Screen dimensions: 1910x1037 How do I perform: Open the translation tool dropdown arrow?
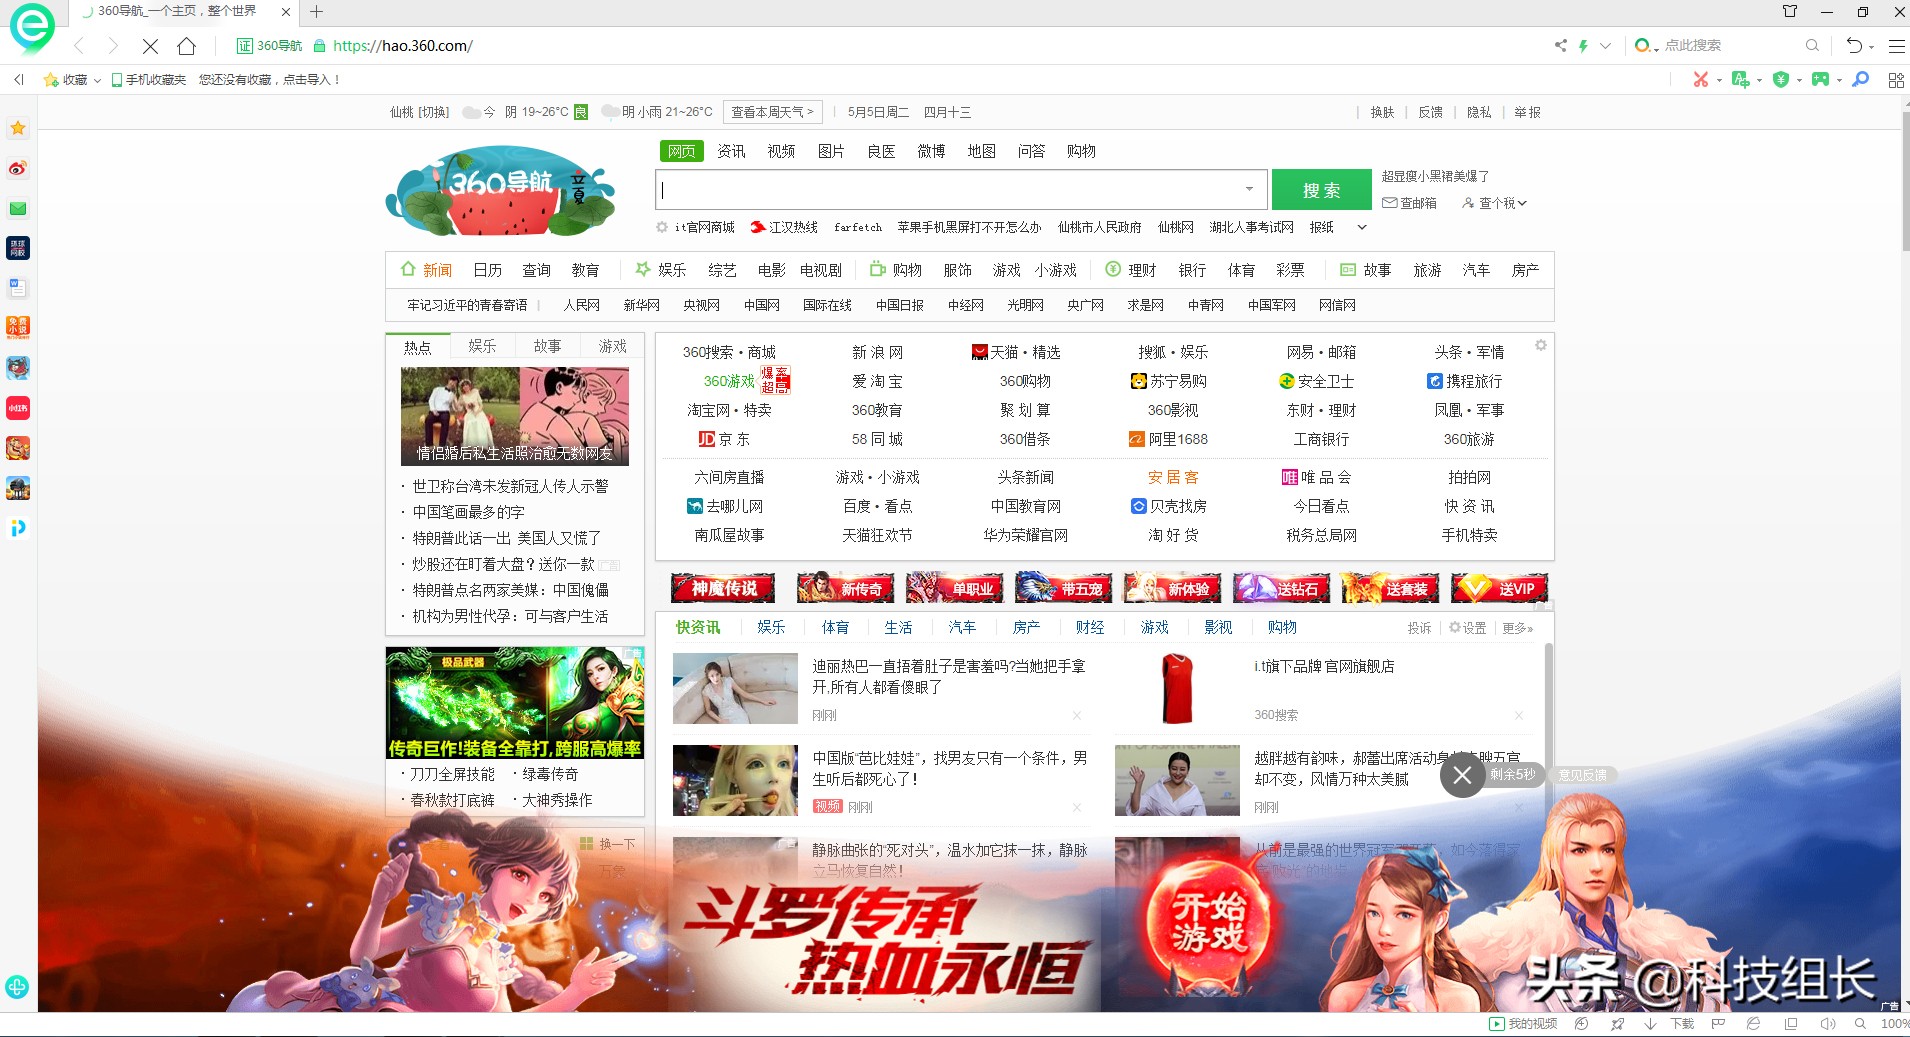pyautogui.click(x=1759, y=78)
